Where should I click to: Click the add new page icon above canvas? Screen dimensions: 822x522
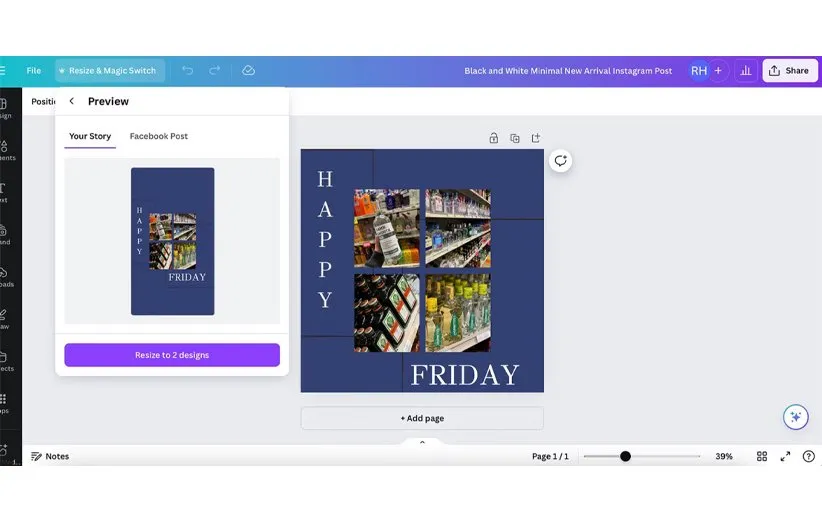(536, 138)
